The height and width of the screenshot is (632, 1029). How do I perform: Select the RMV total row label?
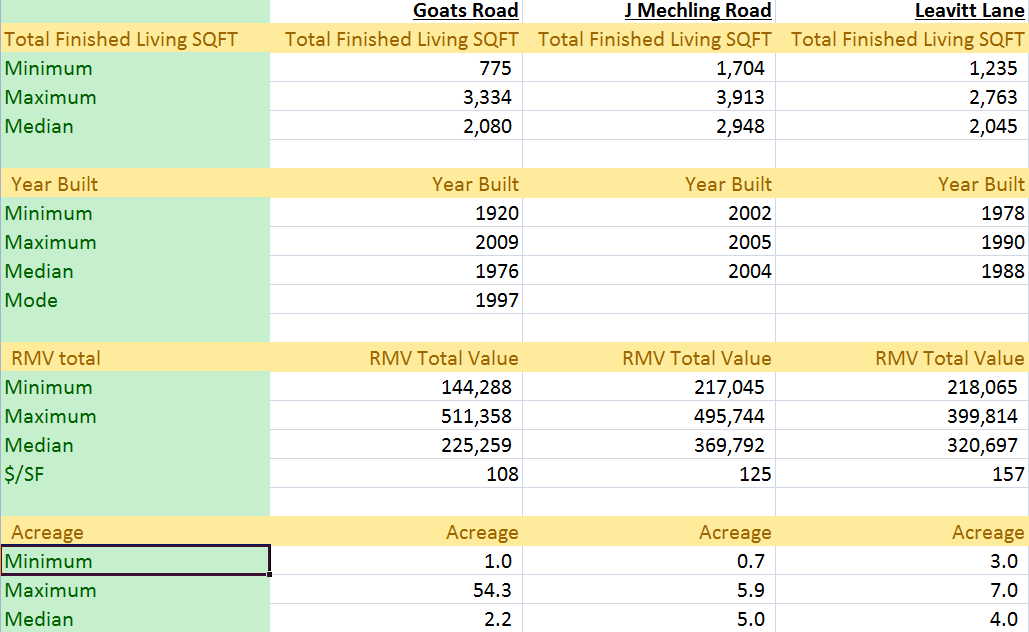tap(56, 358)
